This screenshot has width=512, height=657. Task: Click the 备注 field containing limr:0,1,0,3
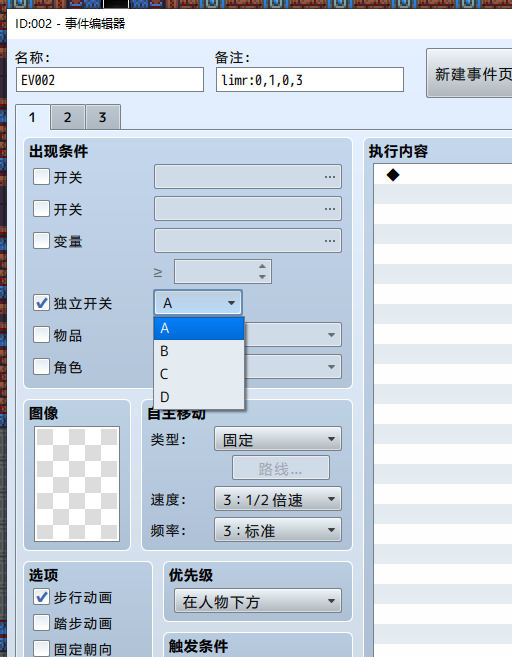point(310,80)
